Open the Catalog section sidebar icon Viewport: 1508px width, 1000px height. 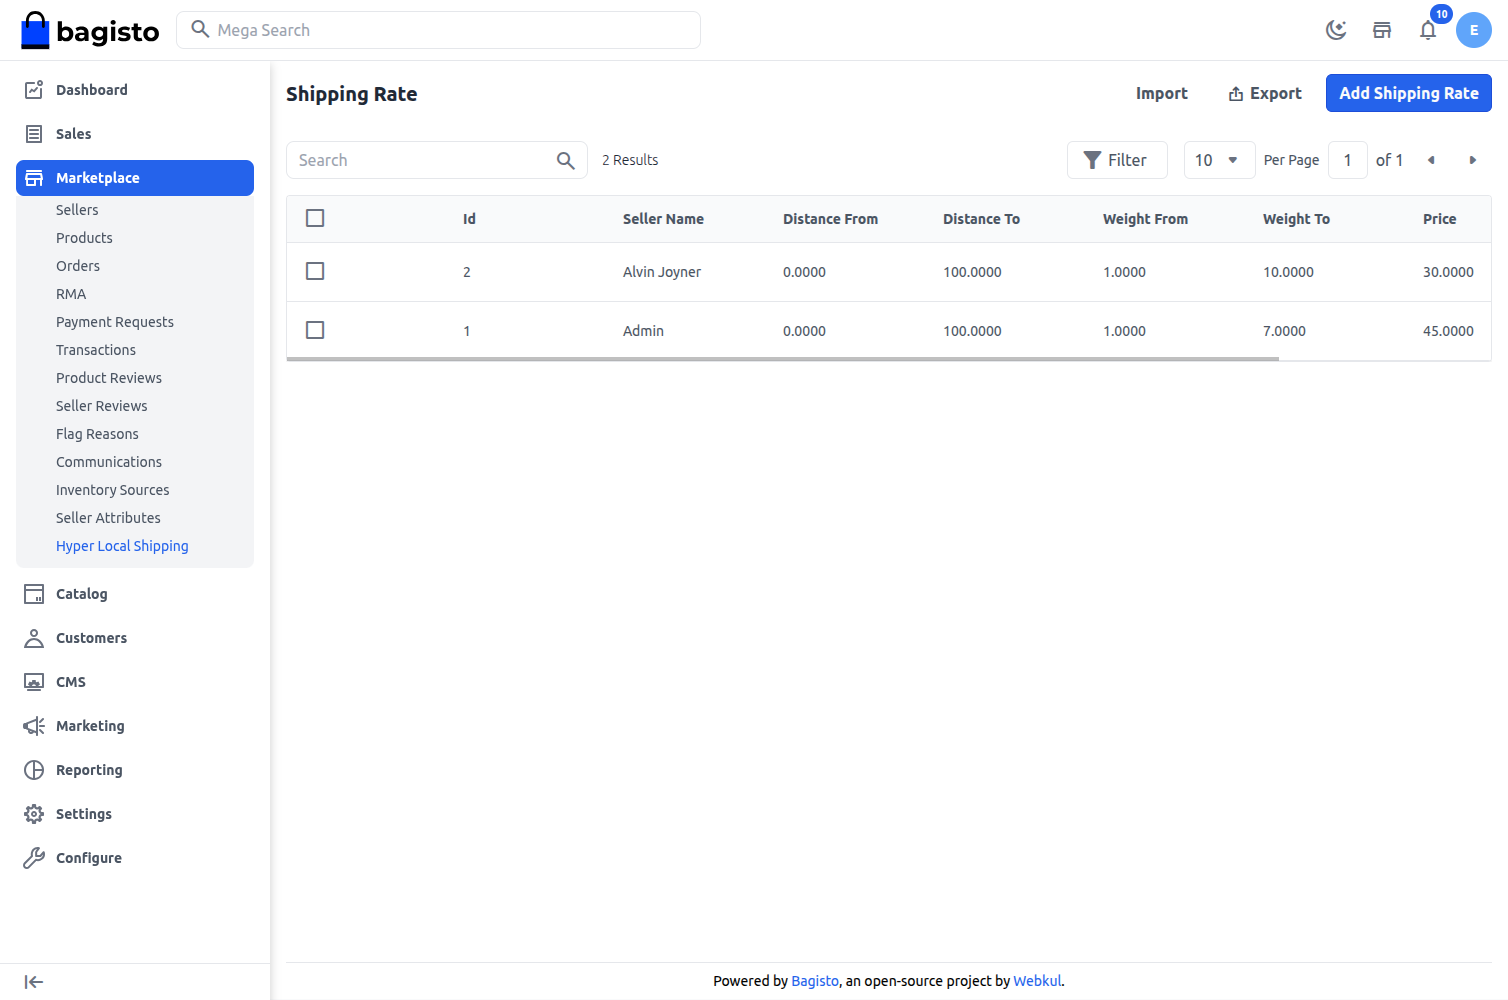tap(33, 593)
